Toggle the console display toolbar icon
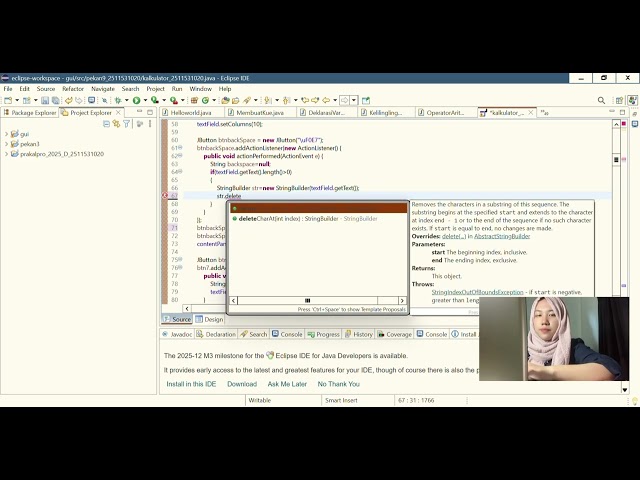Viewport: 640px width, 480px height. tap(91, 100)
